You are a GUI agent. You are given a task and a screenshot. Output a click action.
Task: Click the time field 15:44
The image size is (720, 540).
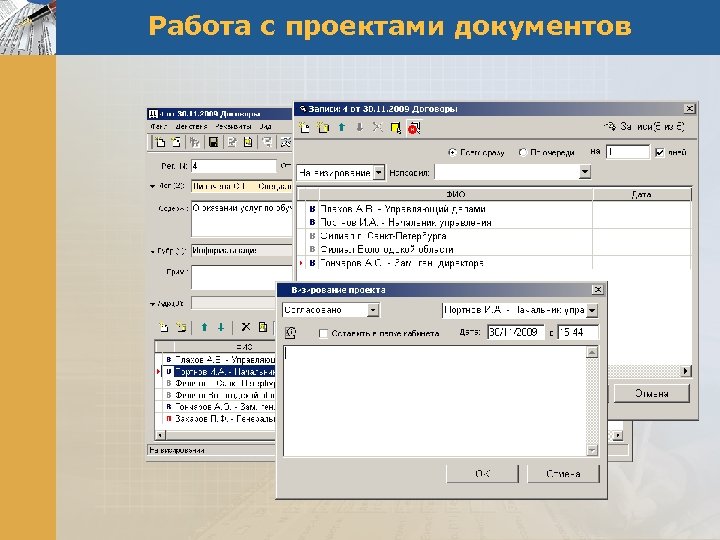tap(578, 332)
